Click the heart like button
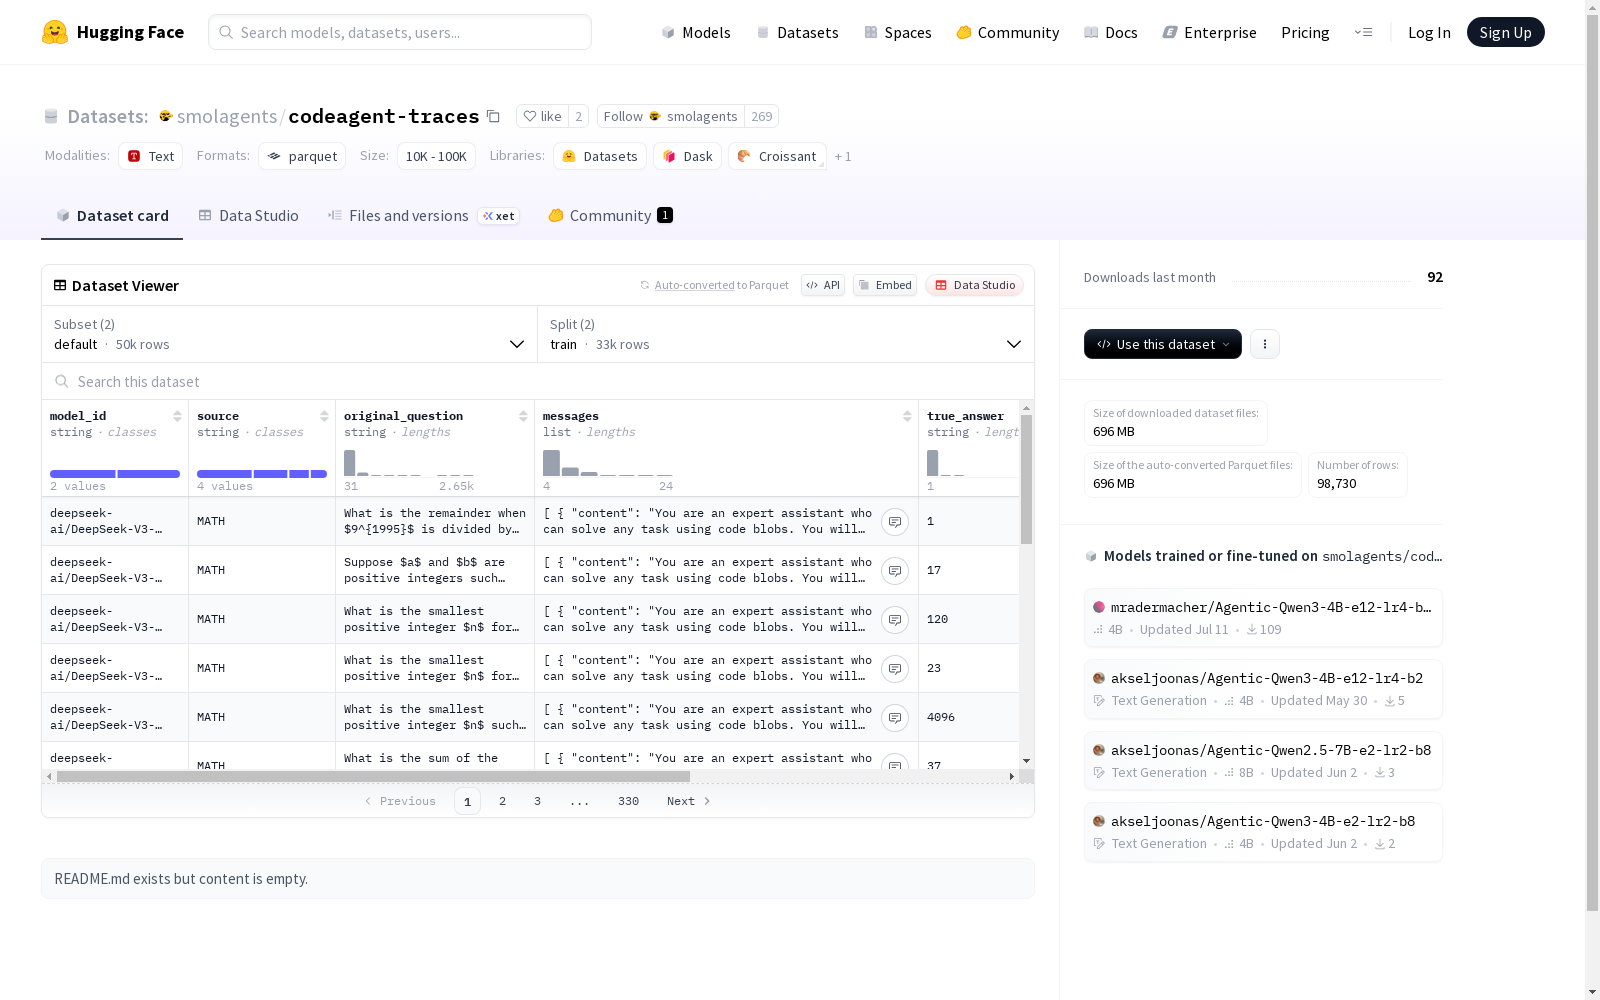 click(542, 116)
